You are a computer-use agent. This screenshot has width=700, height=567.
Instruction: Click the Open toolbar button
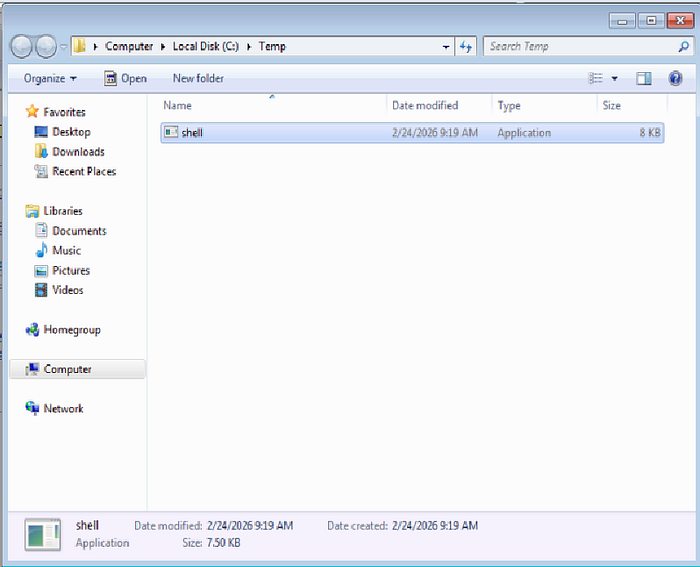(125, 79)
